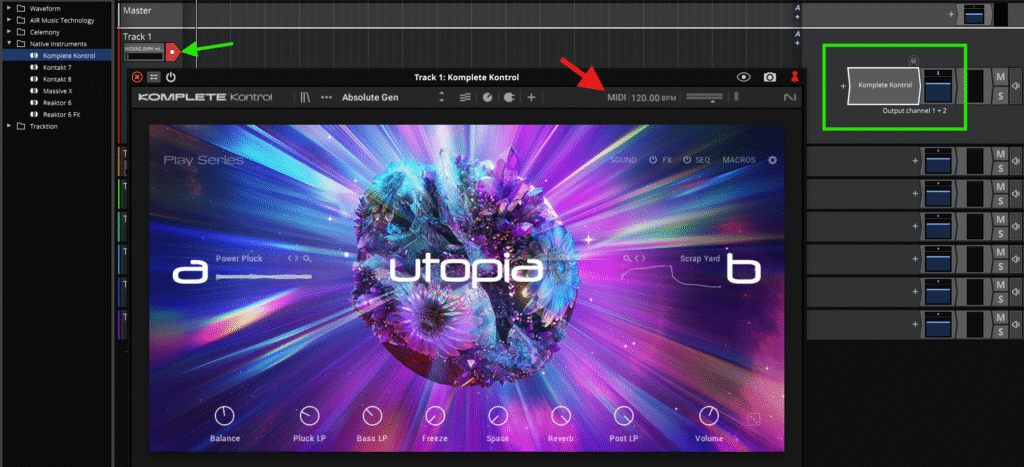Expand the Tracktion folder
This screenshot has width=1024, height=467.
9,126
